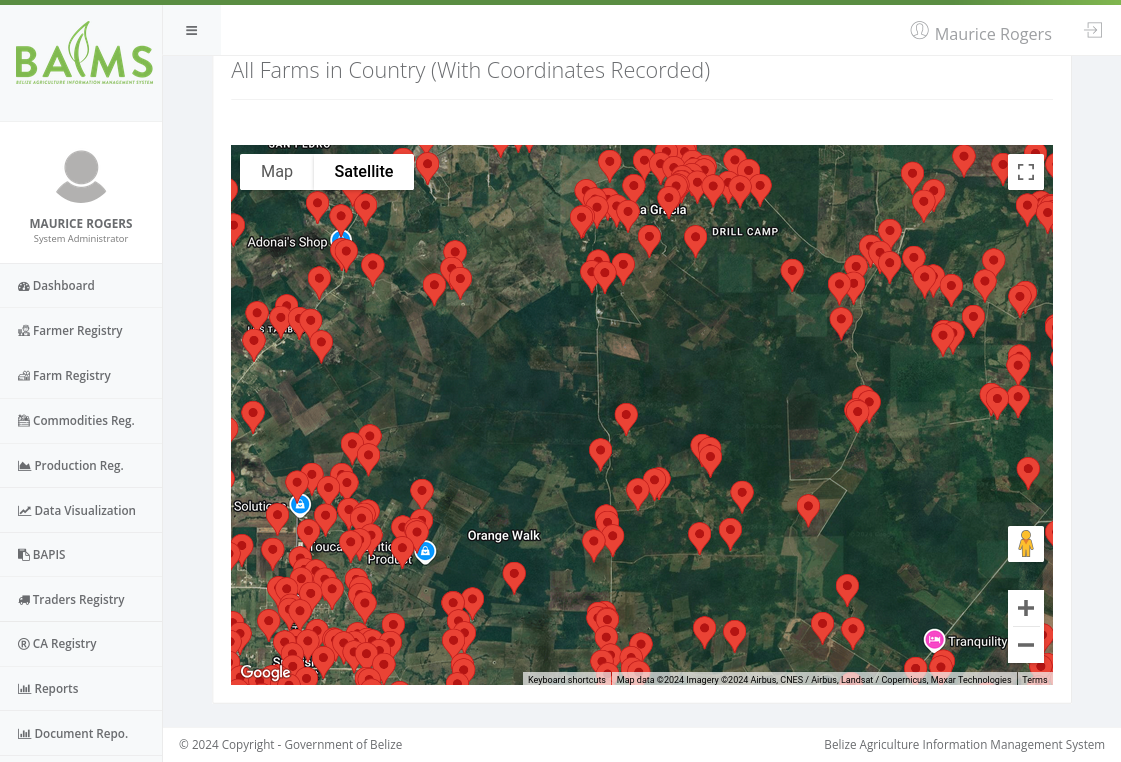1121x762 pixels.
Task: Open the map Terms link
Action: pos(1034,680)
